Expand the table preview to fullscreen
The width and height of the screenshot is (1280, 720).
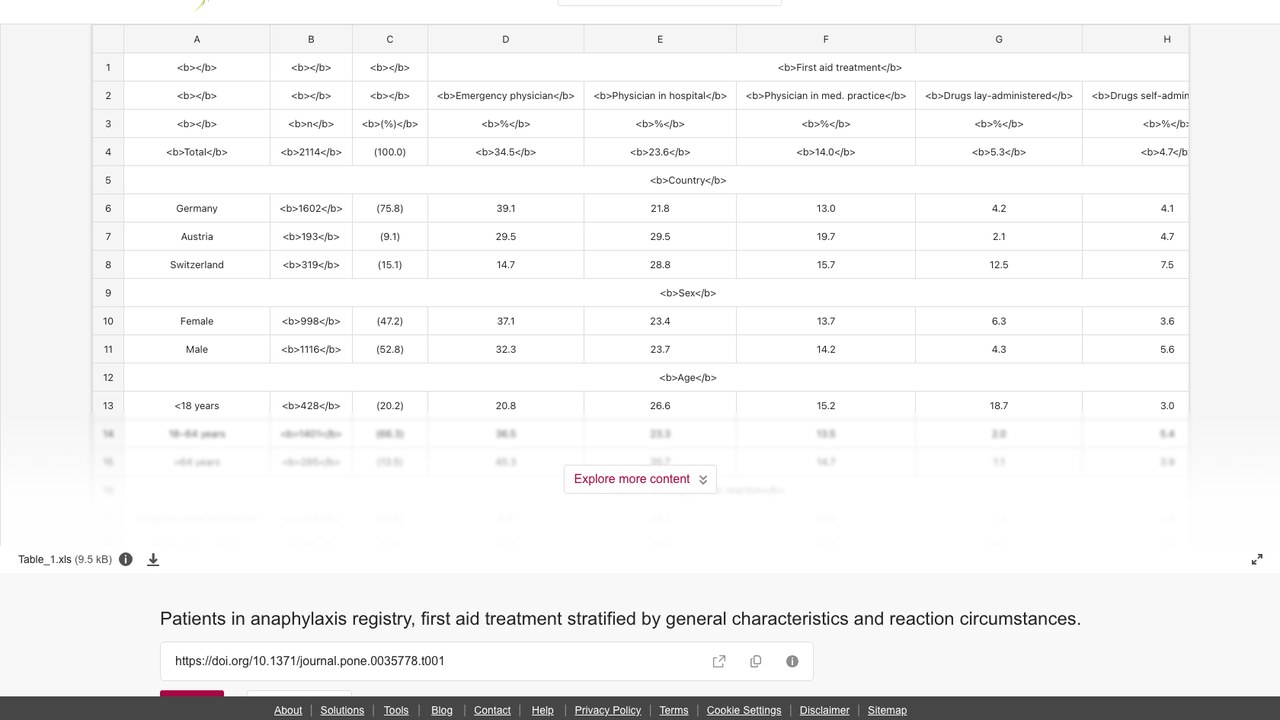tap(1257, 559)
